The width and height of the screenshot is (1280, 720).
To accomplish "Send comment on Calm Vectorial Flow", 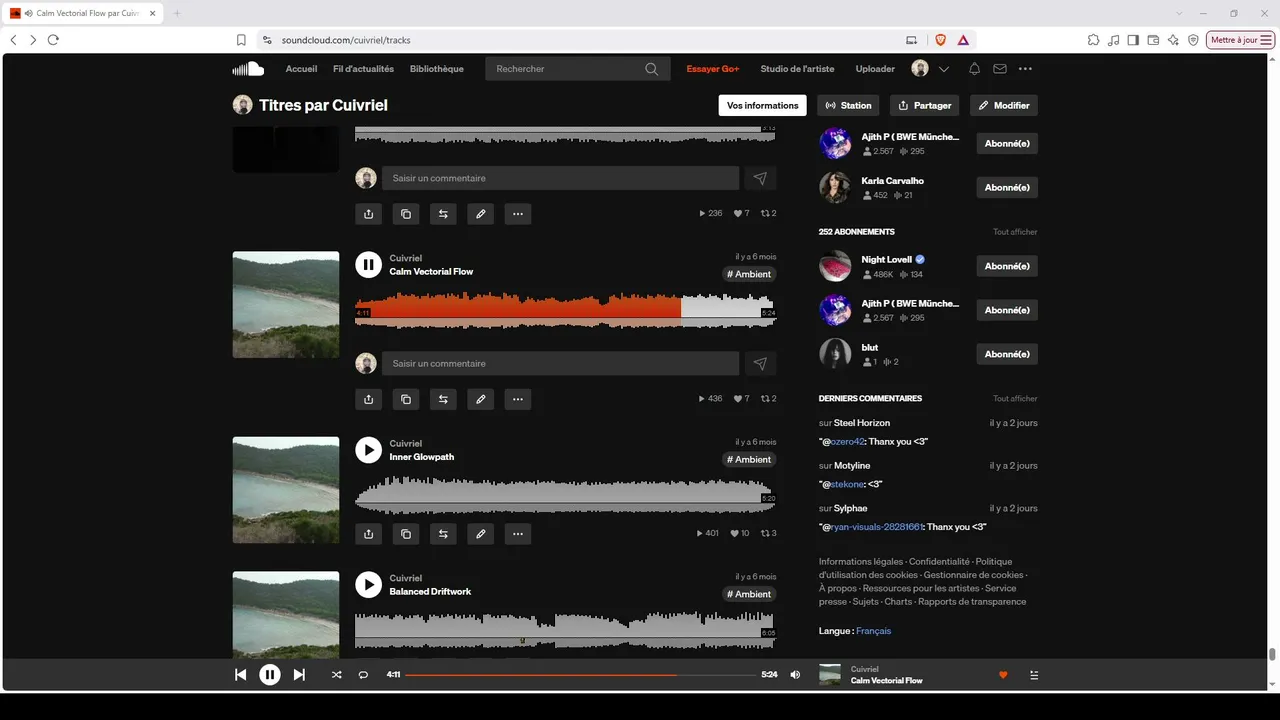I will point(760,364).
